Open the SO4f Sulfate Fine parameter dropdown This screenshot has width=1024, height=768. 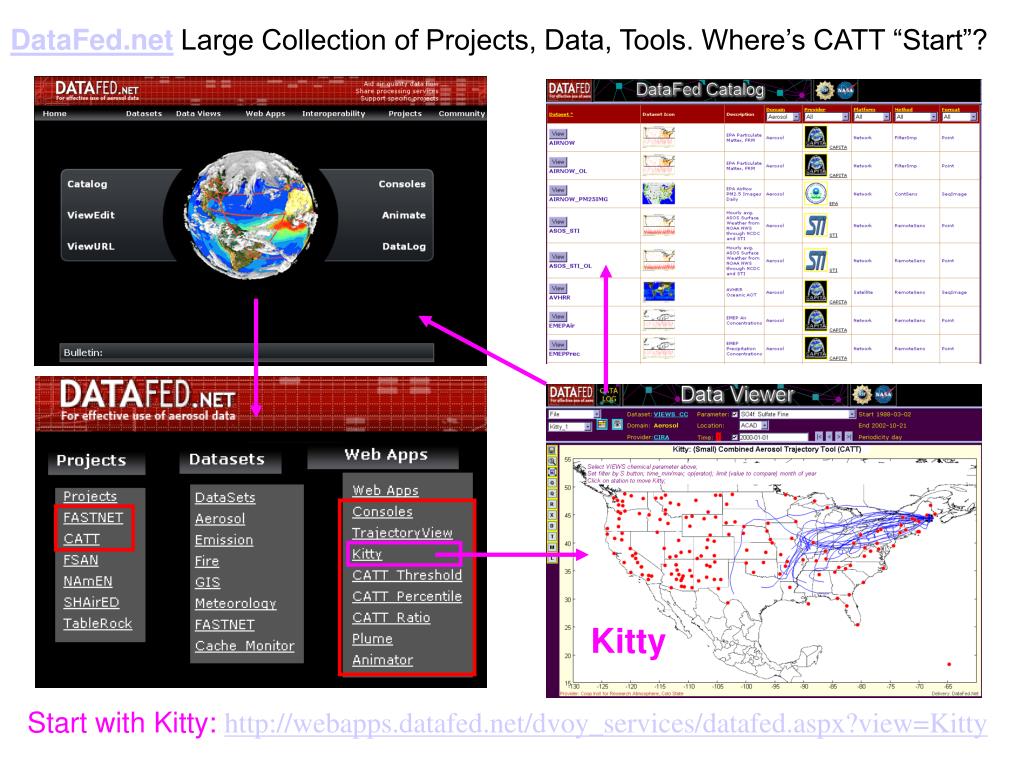797,414
